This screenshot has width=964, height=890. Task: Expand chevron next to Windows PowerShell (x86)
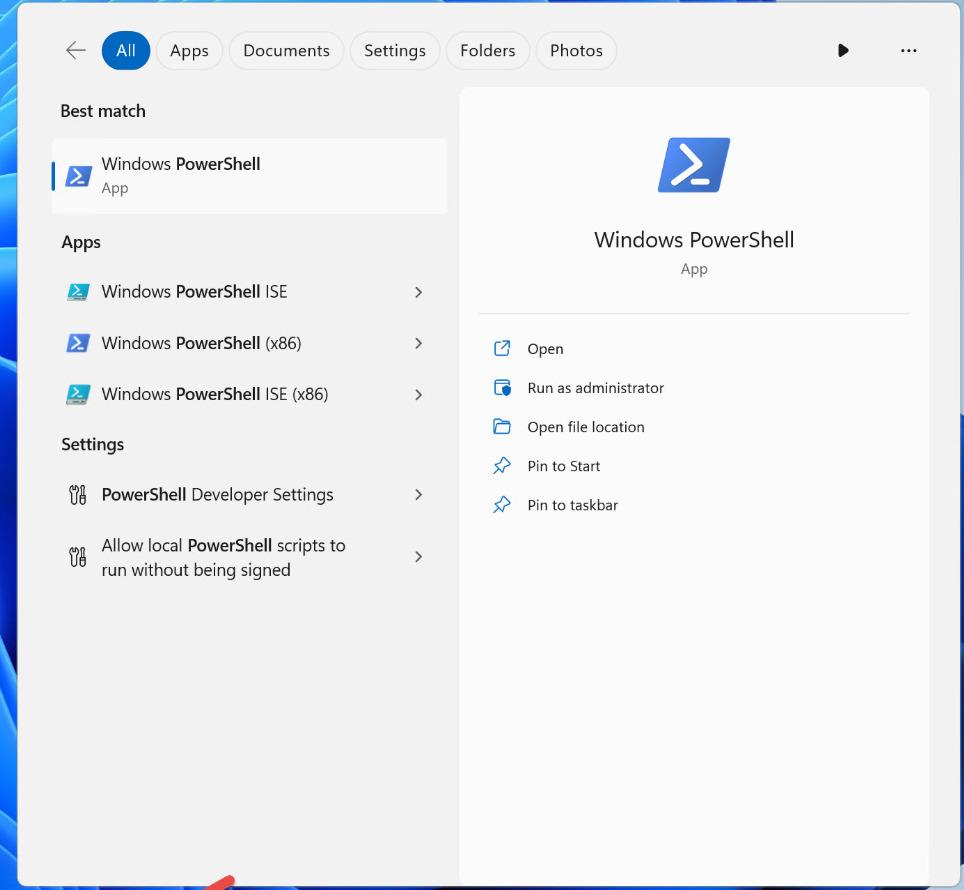[418, 343]
